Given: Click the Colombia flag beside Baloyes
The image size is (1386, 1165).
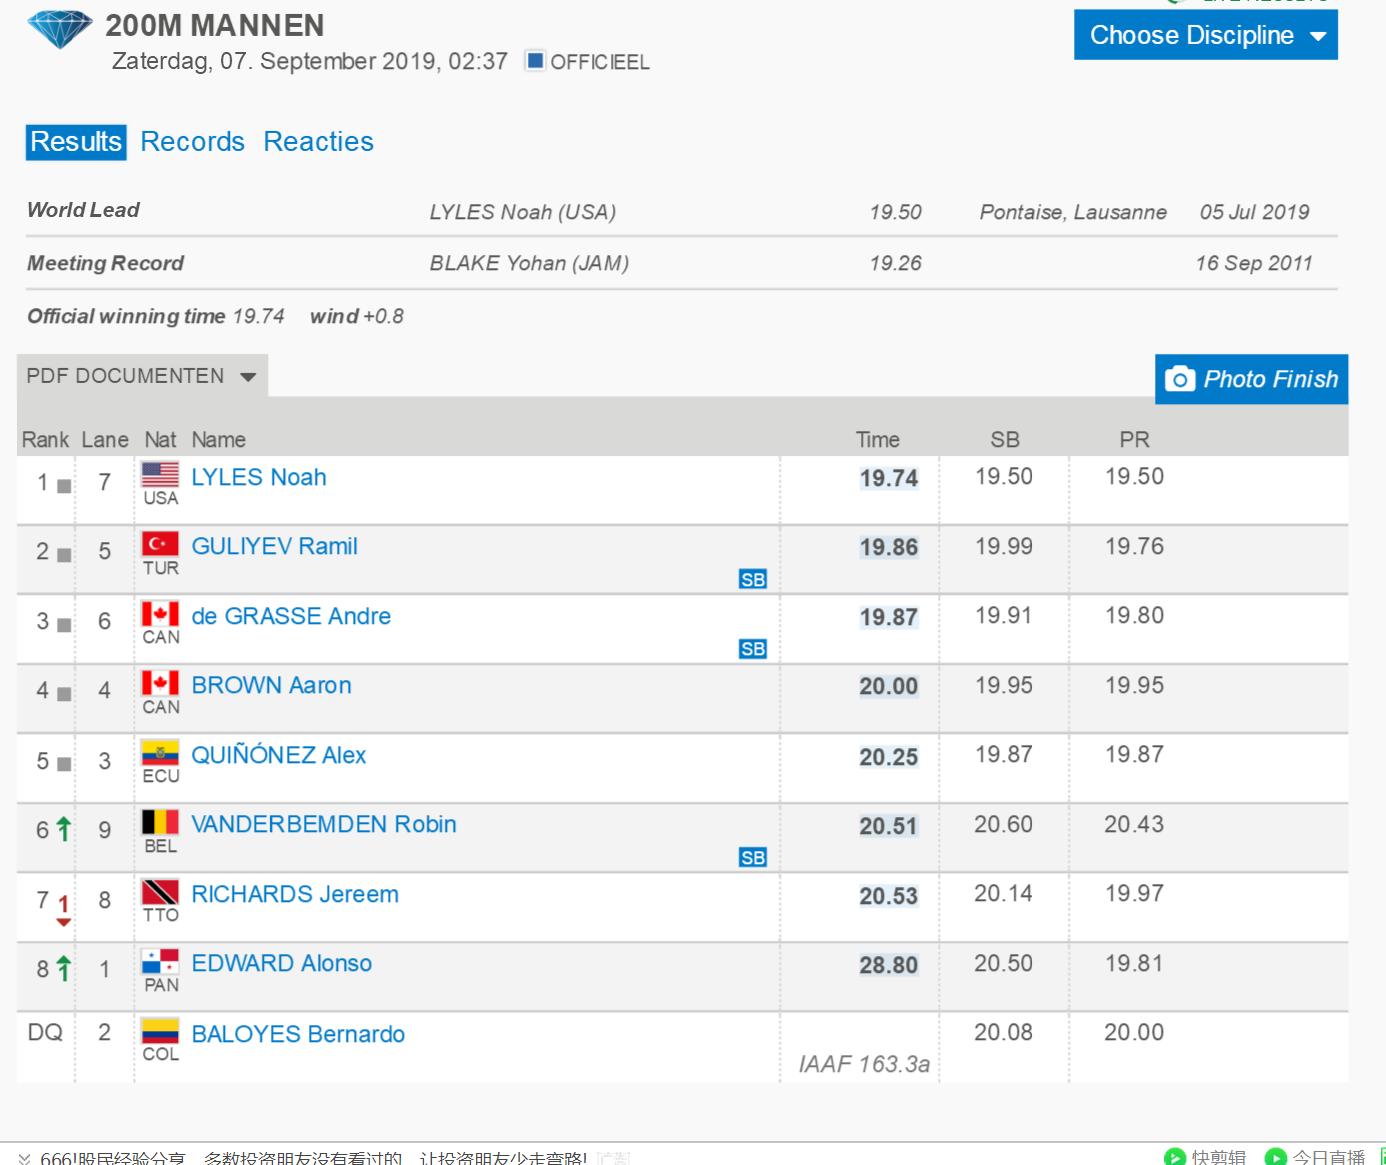Looking at the screenshot, I should pyautogui.click(x=160, y=1031).
